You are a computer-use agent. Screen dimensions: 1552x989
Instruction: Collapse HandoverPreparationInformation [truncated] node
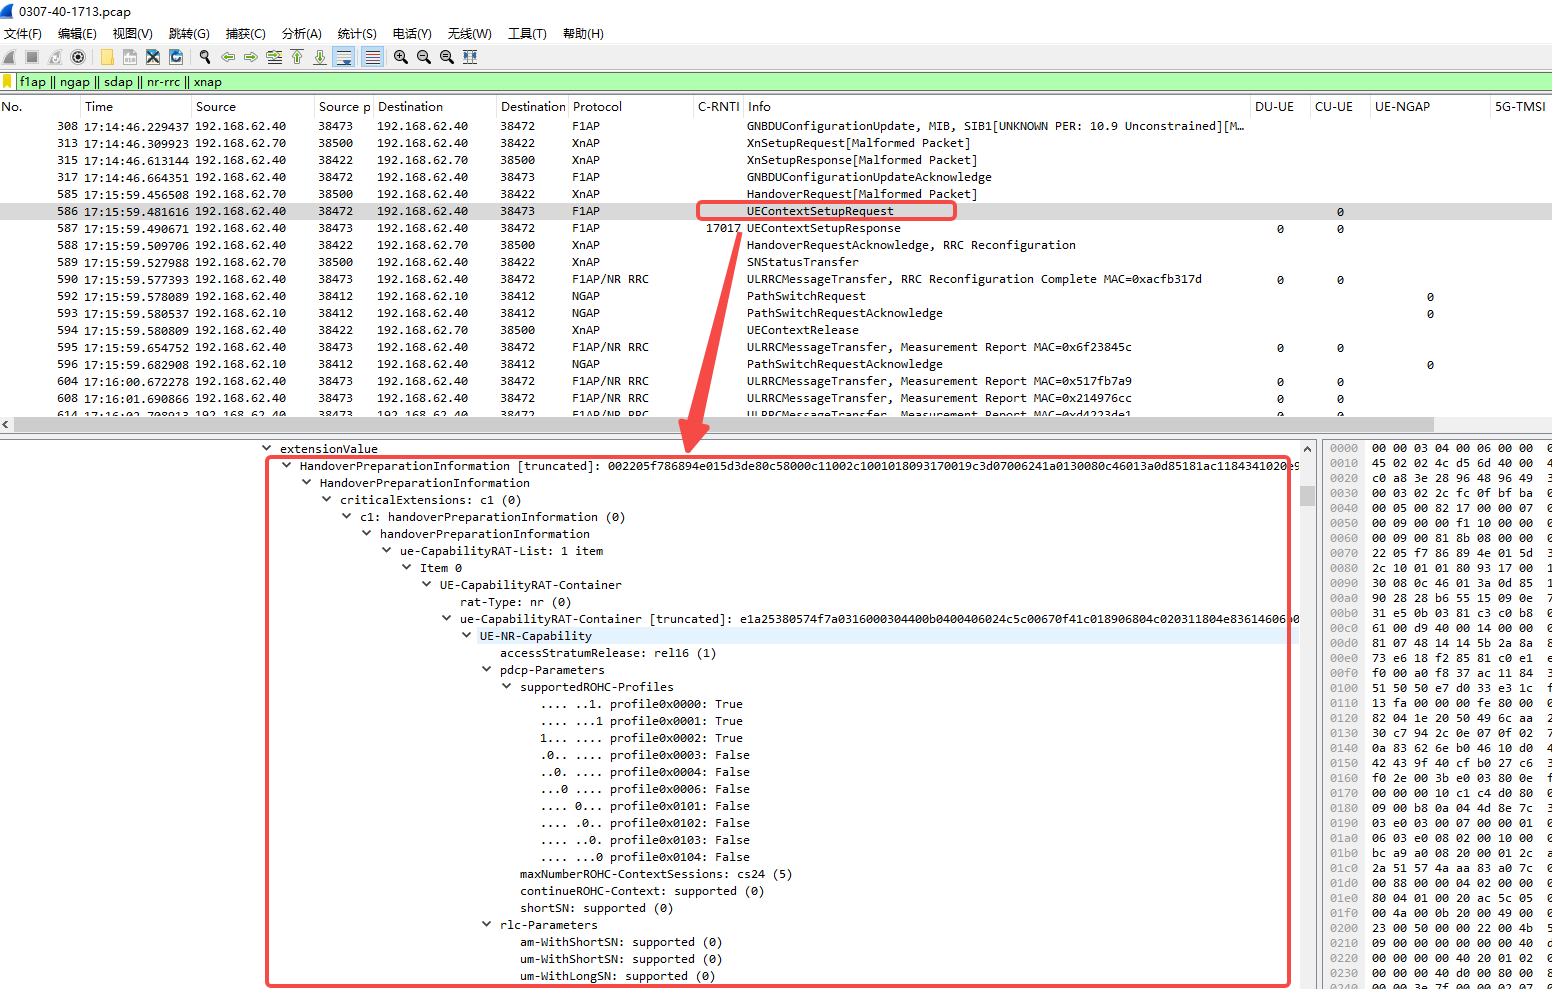[x=287, y=466]
